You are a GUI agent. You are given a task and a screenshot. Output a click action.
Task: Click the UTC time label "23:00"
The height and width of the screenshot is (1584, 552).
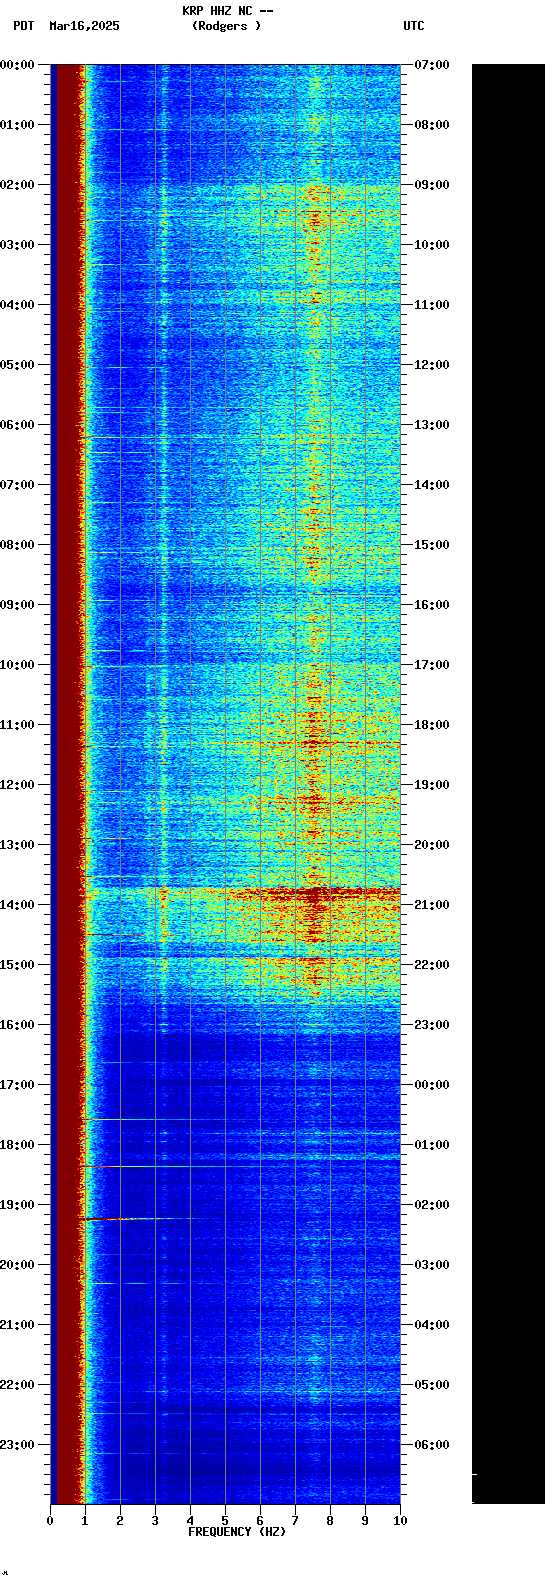(432, 1025)
